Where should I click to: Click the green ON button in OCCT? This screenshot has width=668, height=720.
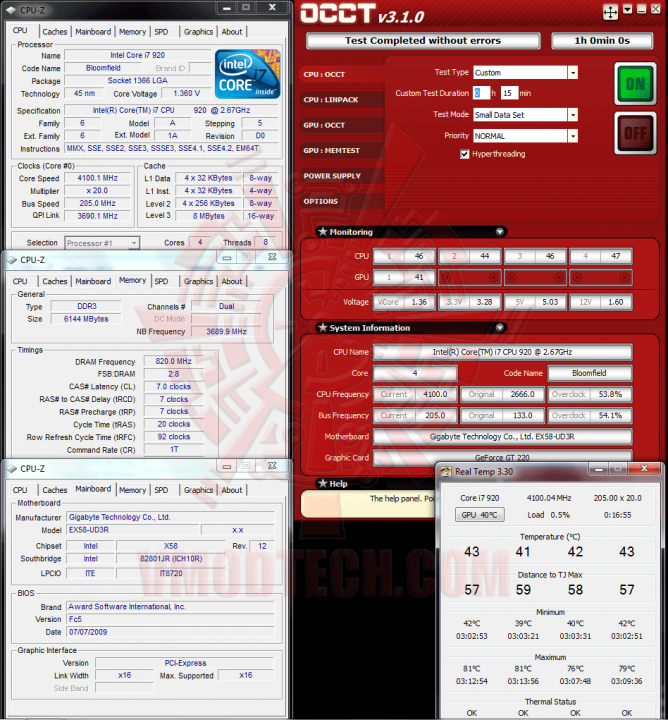coord(635,83)
